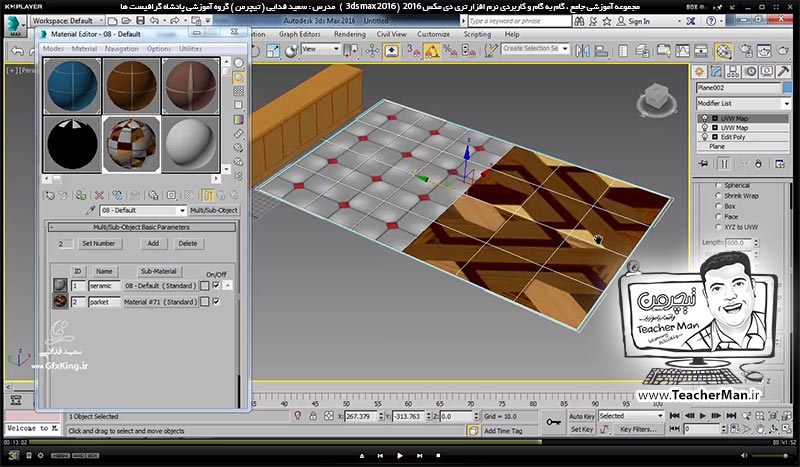
Task: Click Render Production teapot icon
Action: 783,51
